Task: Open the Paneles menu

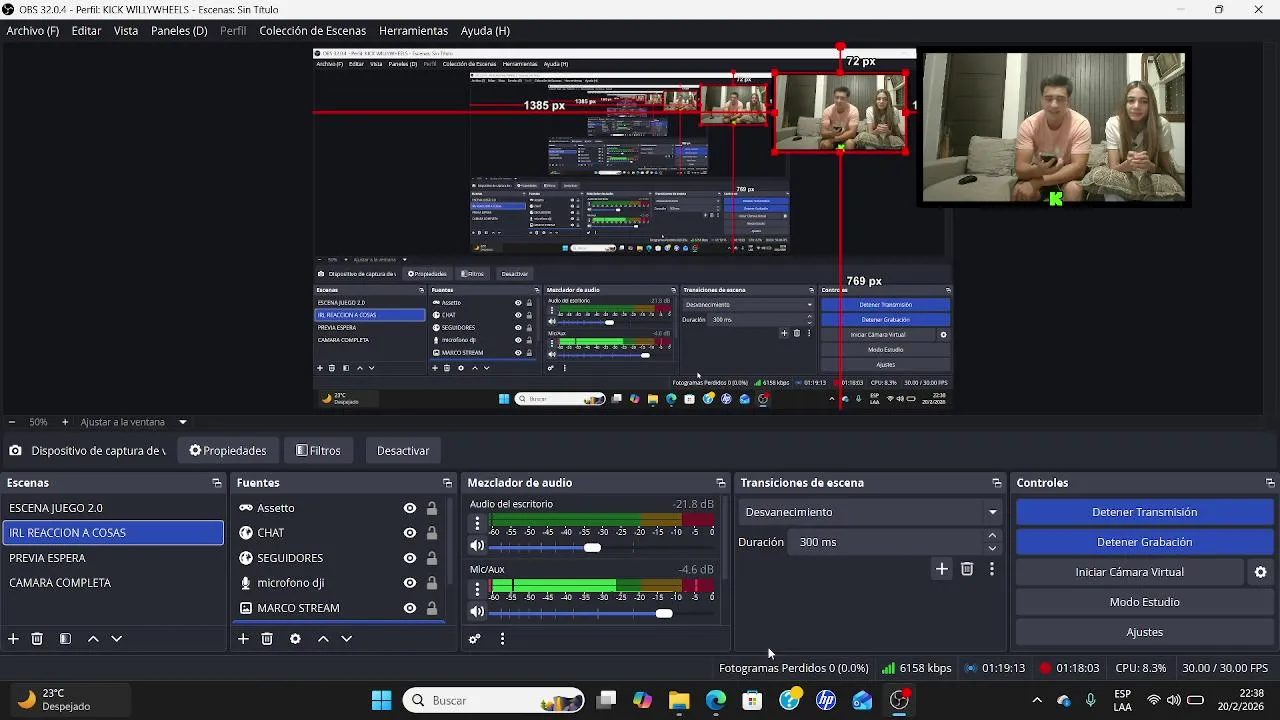Action: click(x=179, y=31)
